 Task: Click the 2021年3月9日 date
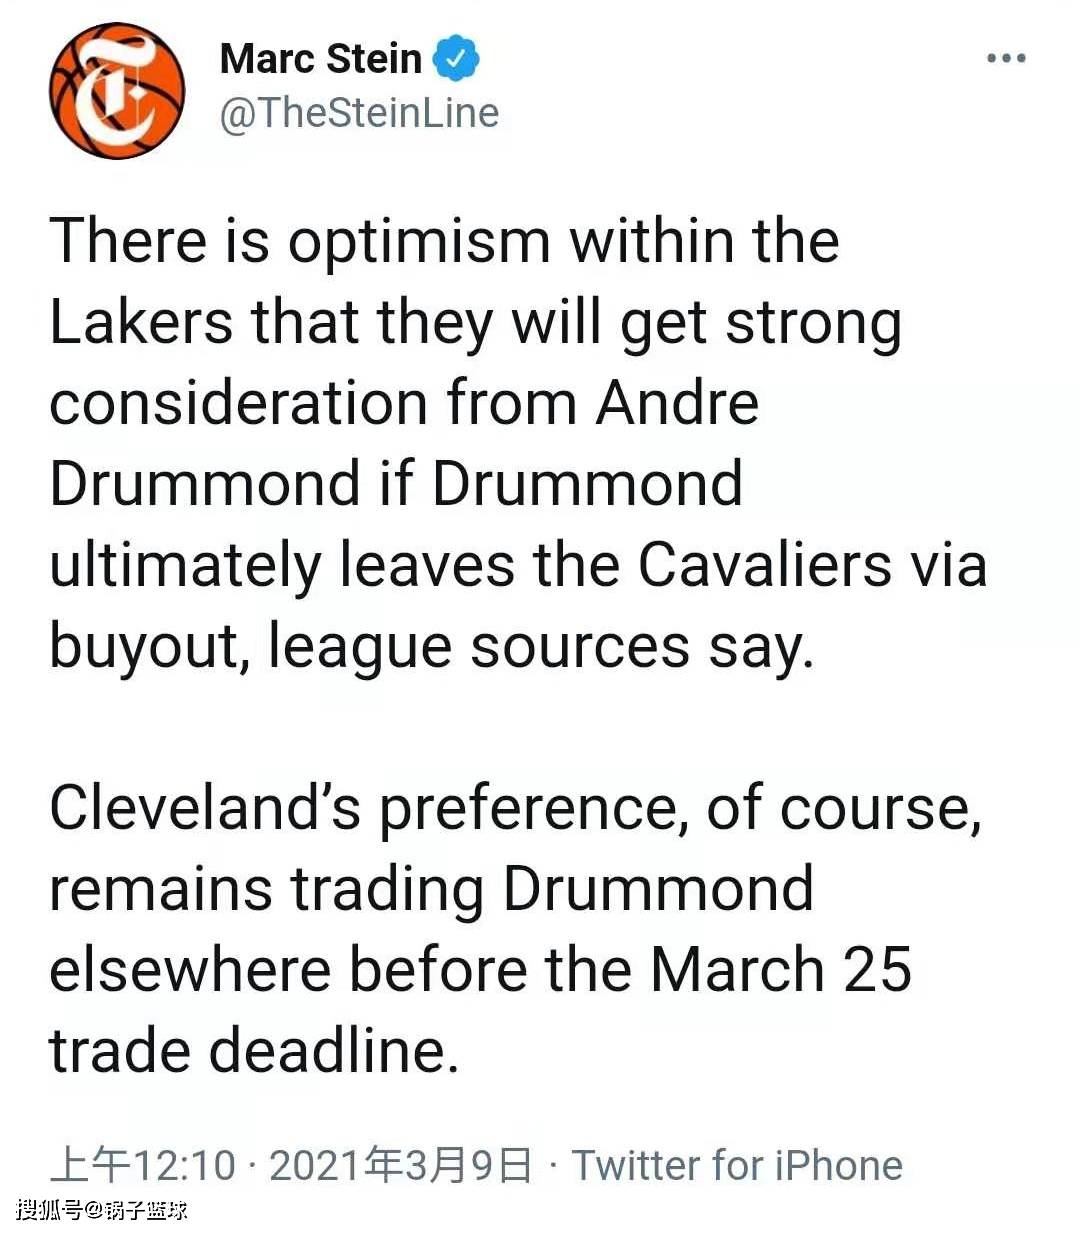pyautogui.click(x=400, y=1166)
